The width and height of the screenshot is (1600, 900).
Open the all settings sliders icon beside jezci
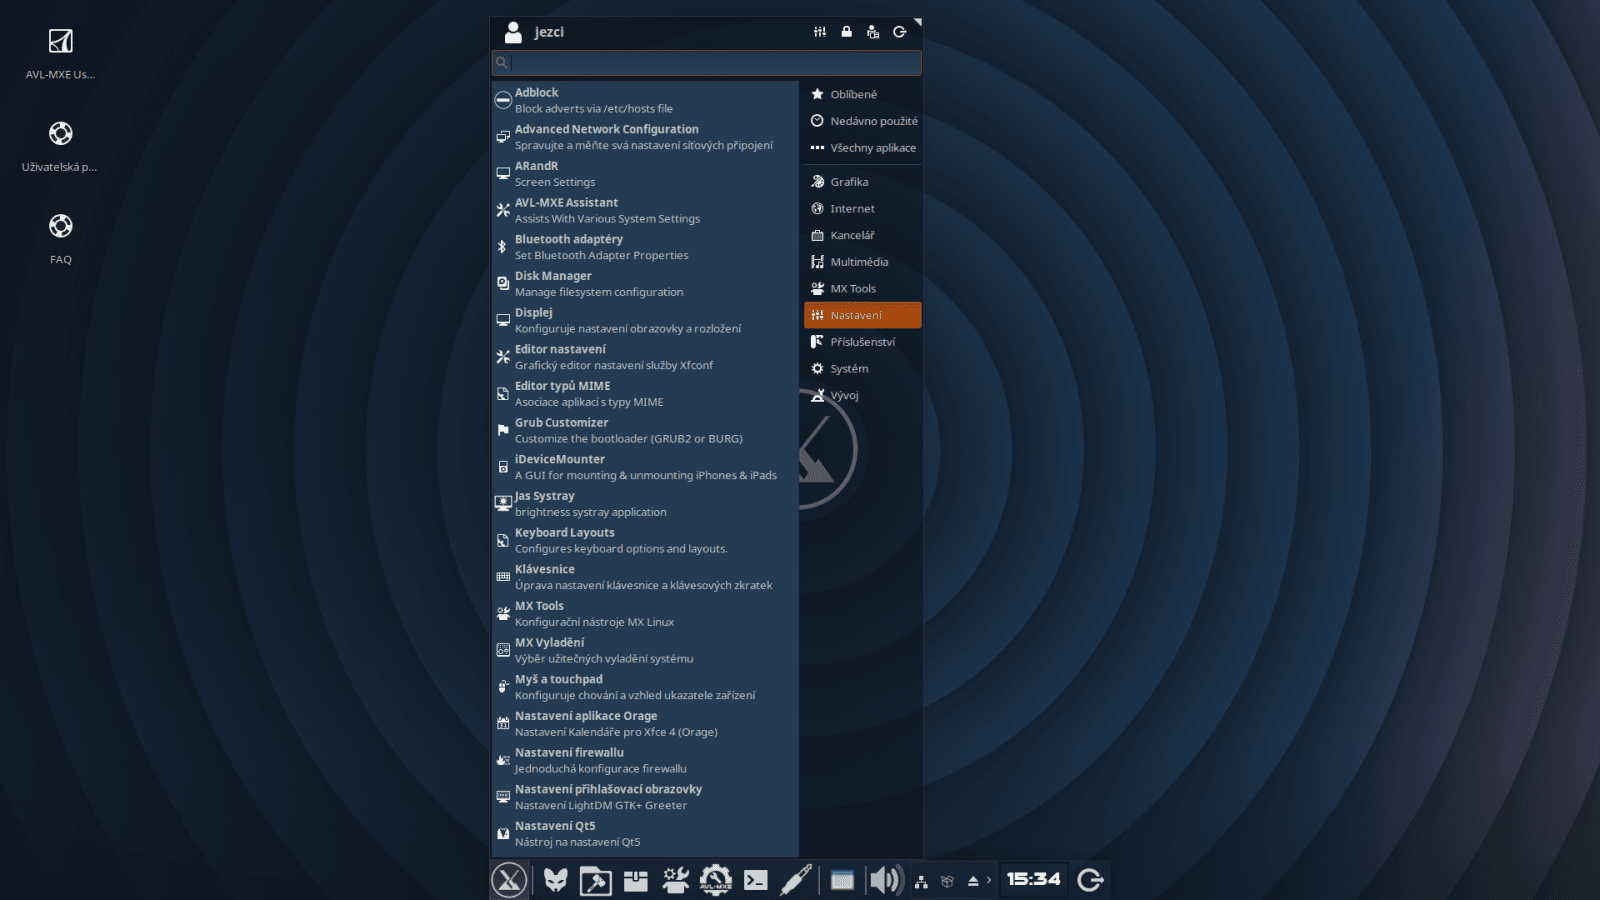(x=820, y=31)
